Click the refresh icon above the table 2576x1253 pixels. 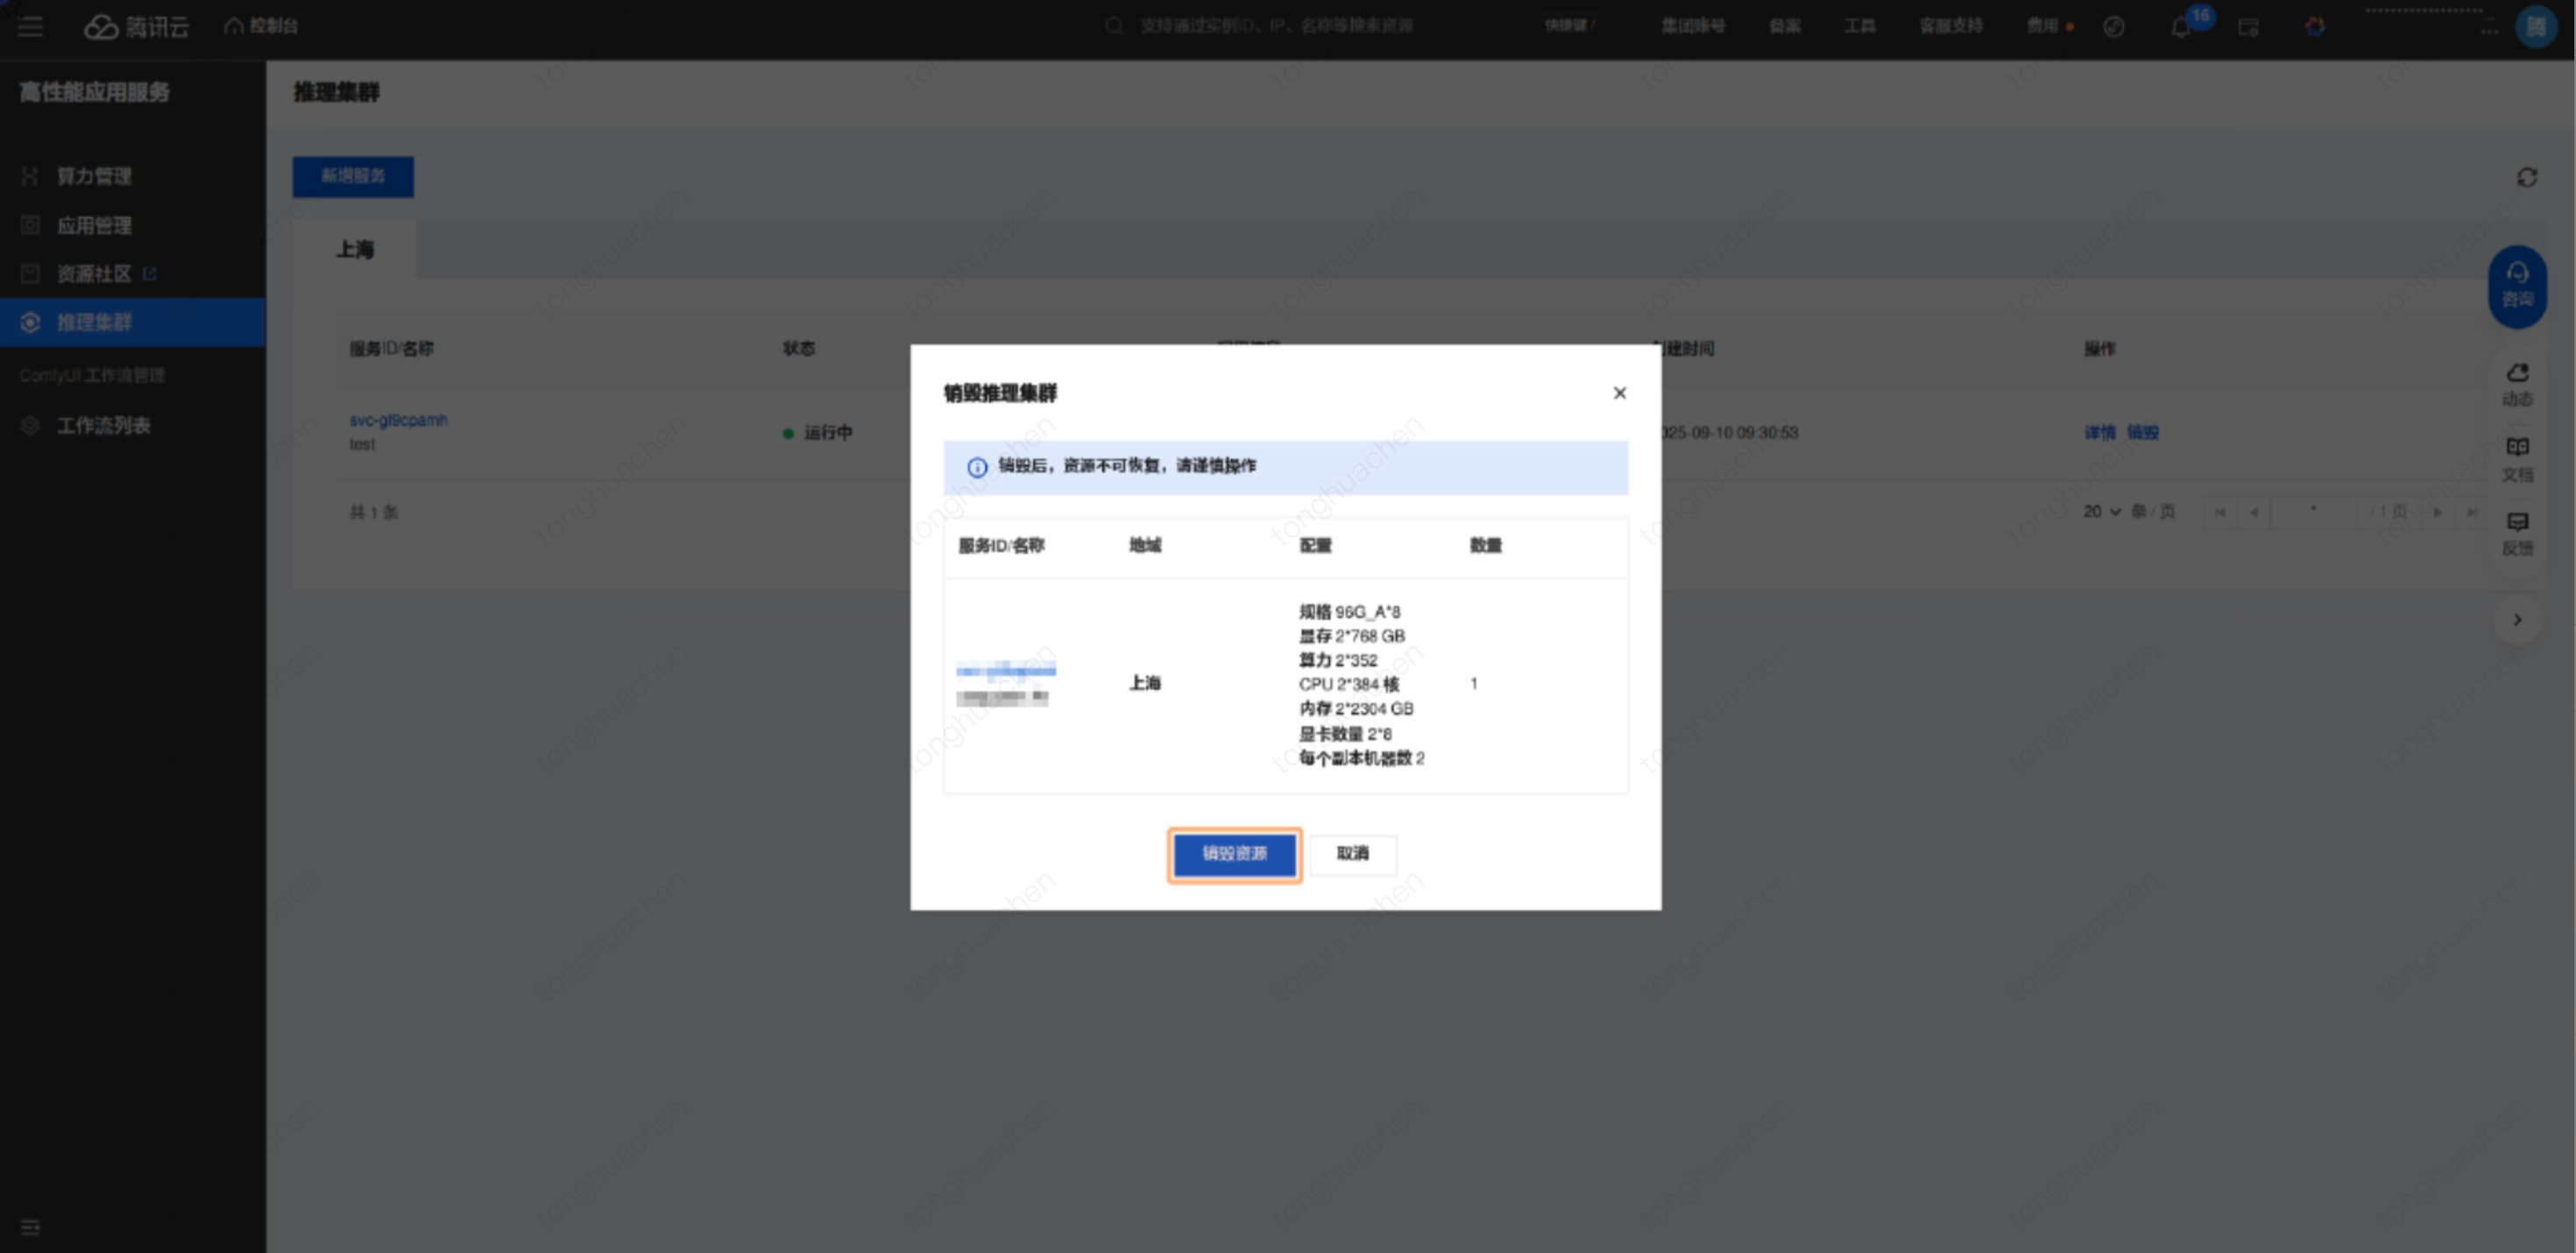2526,177
